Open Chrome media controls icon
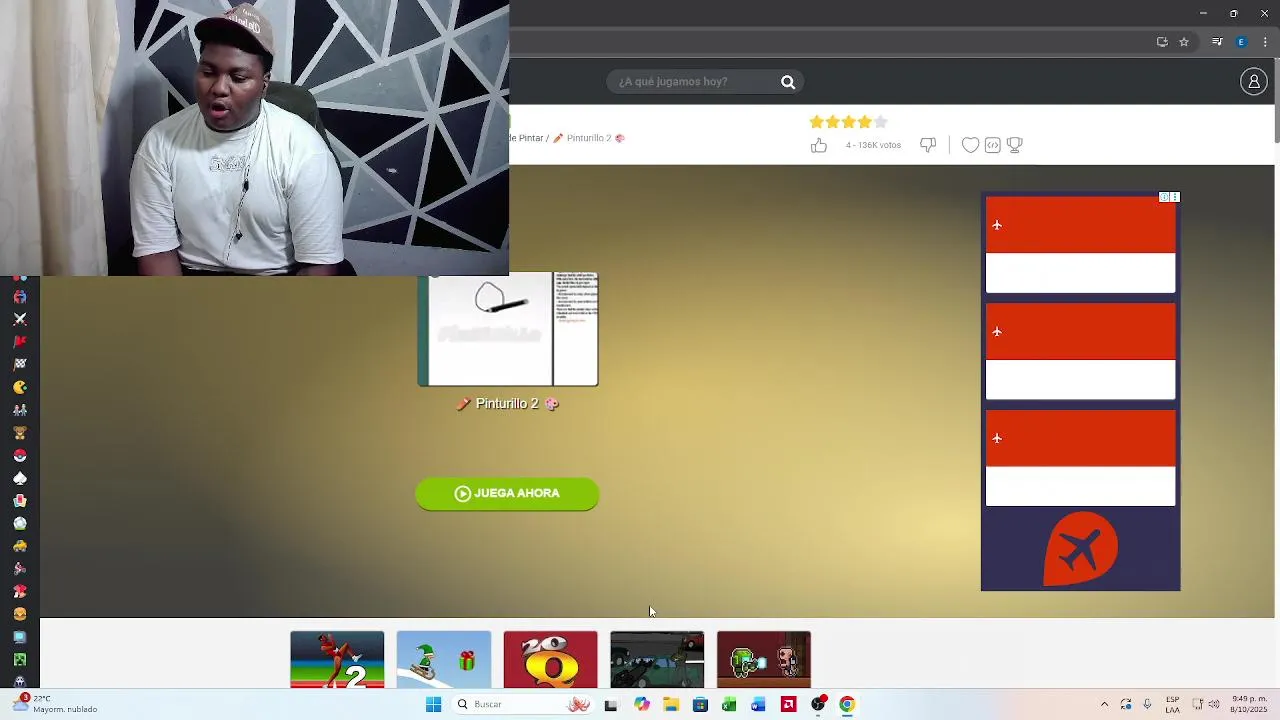 coord(1217,42)
